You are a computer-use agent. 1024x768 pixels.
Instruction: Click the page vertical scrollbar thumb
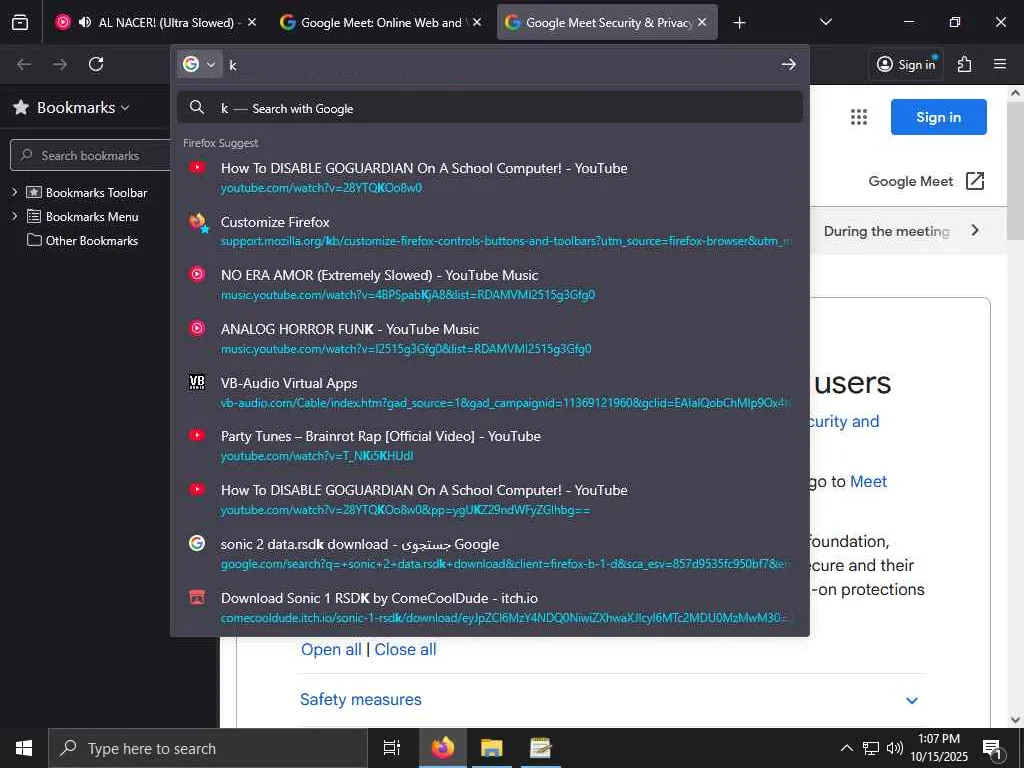(1015, 170)
